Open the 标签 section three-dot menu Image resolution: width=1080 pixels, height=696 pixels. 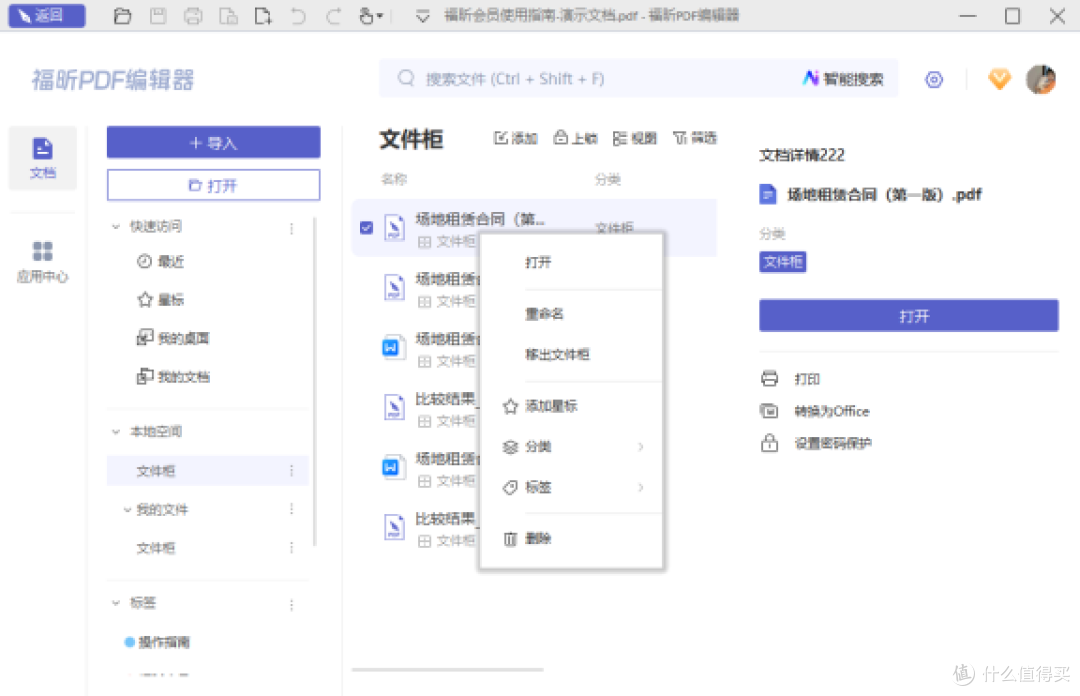point(291,604)
